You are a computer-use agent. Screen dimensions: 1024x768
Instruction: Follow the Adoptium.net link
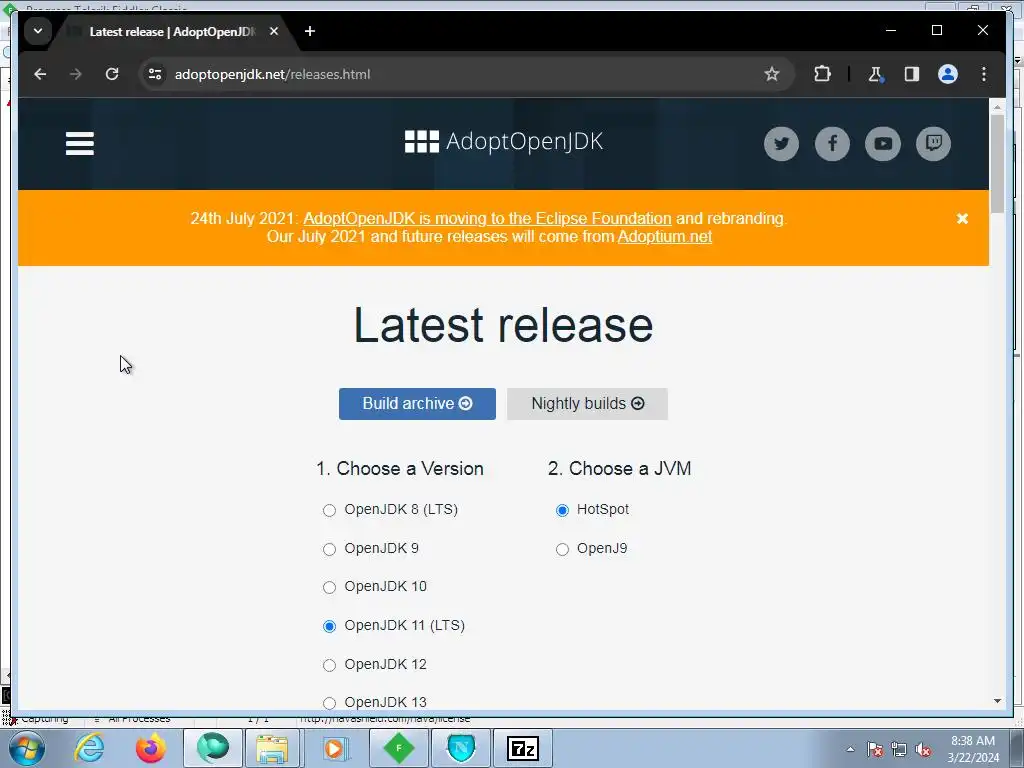click(665, 236)
